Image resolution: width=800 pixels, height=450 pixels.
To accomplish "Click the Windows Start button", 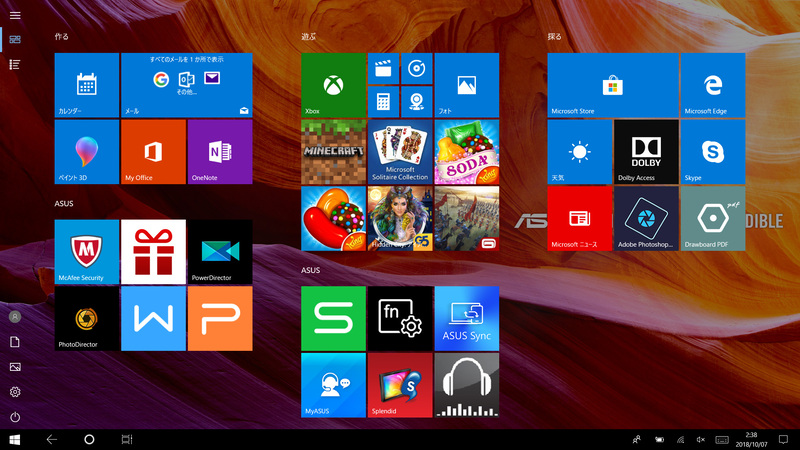I will point(14,439).
